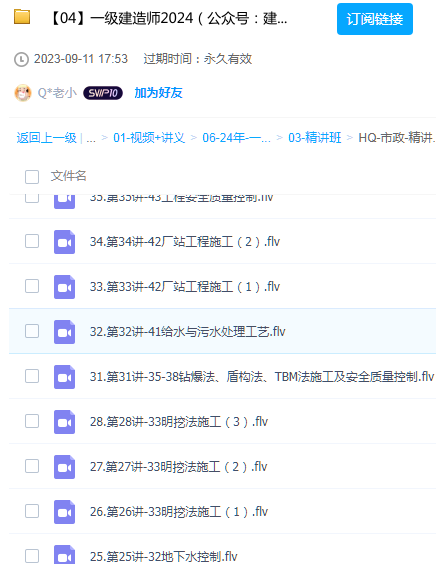
Task: Open file 33.第33讲-42厂站工程施工（1）.flv
Action: click(x=185, y=287)
